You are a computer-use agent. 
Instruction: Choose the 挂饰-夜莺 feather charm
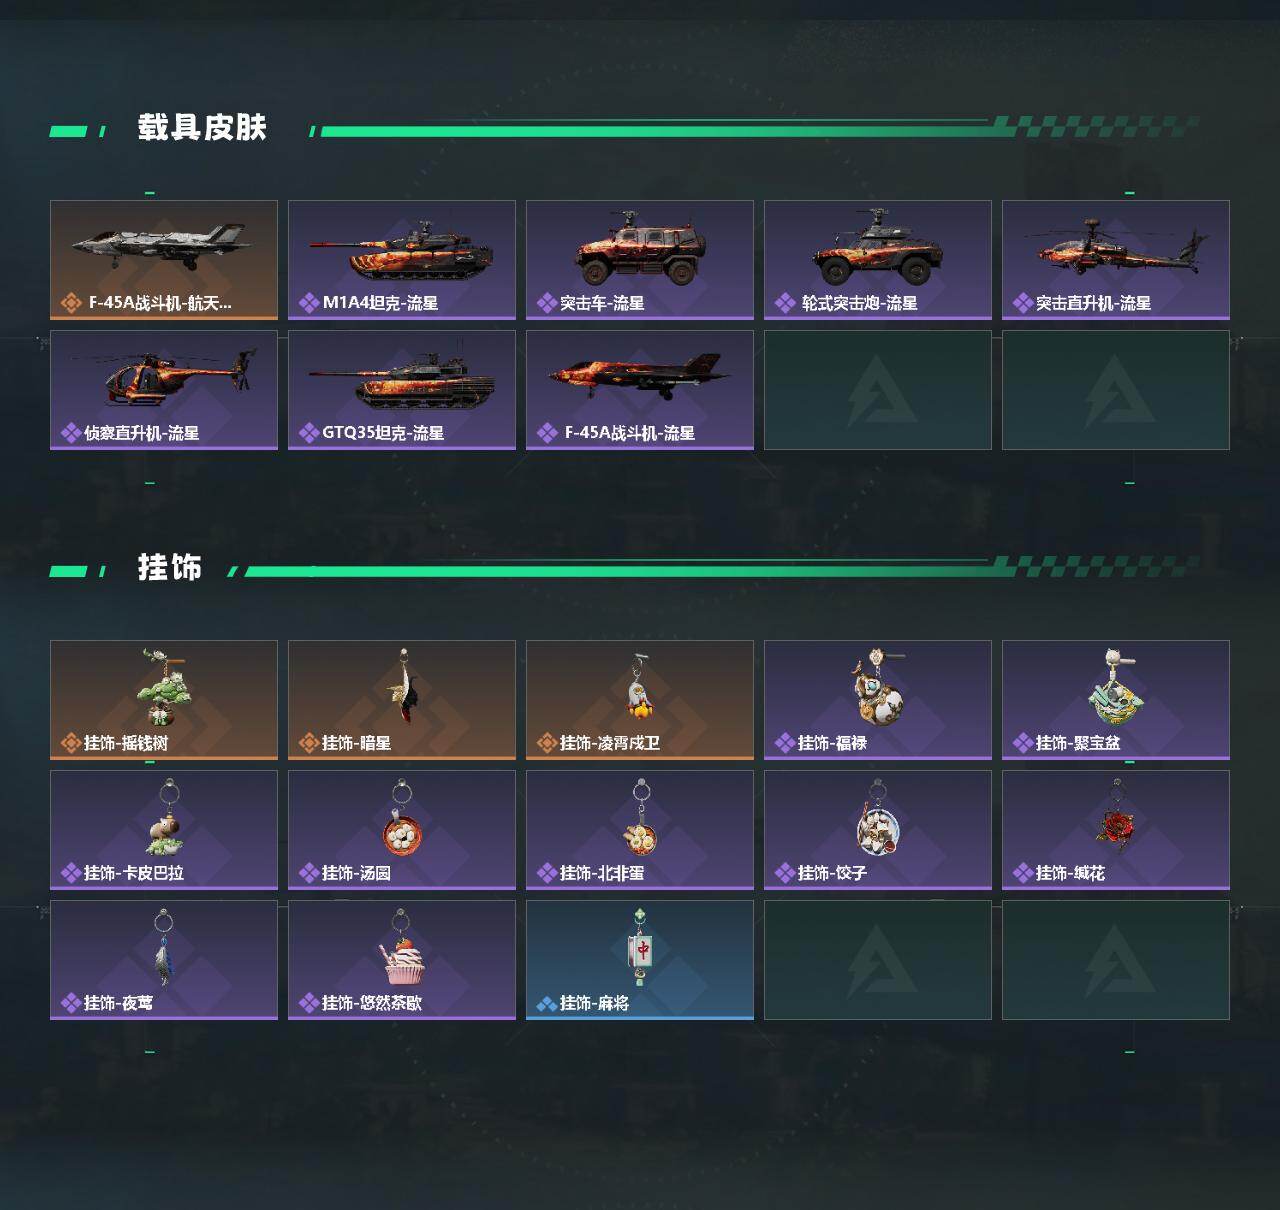(164, 960)
